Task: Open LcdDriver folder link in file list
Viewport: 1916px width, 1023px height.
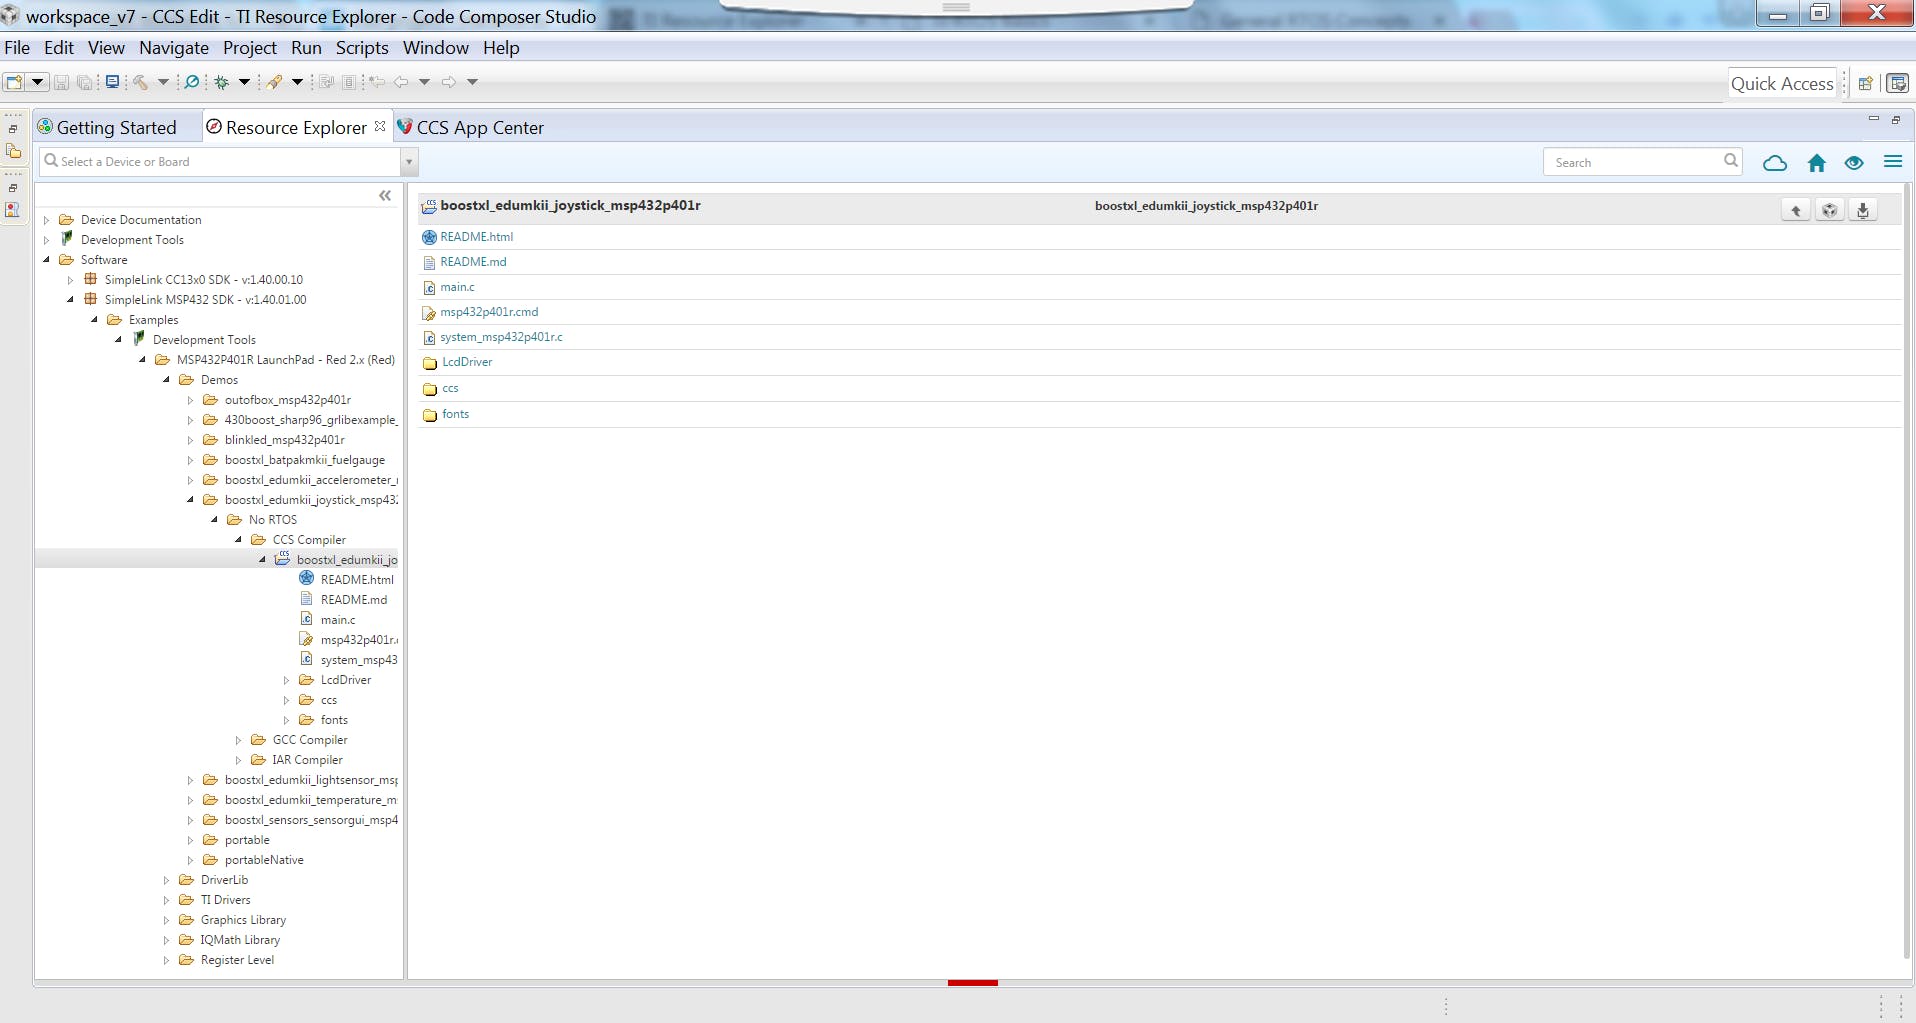Action: pos(467,362)
